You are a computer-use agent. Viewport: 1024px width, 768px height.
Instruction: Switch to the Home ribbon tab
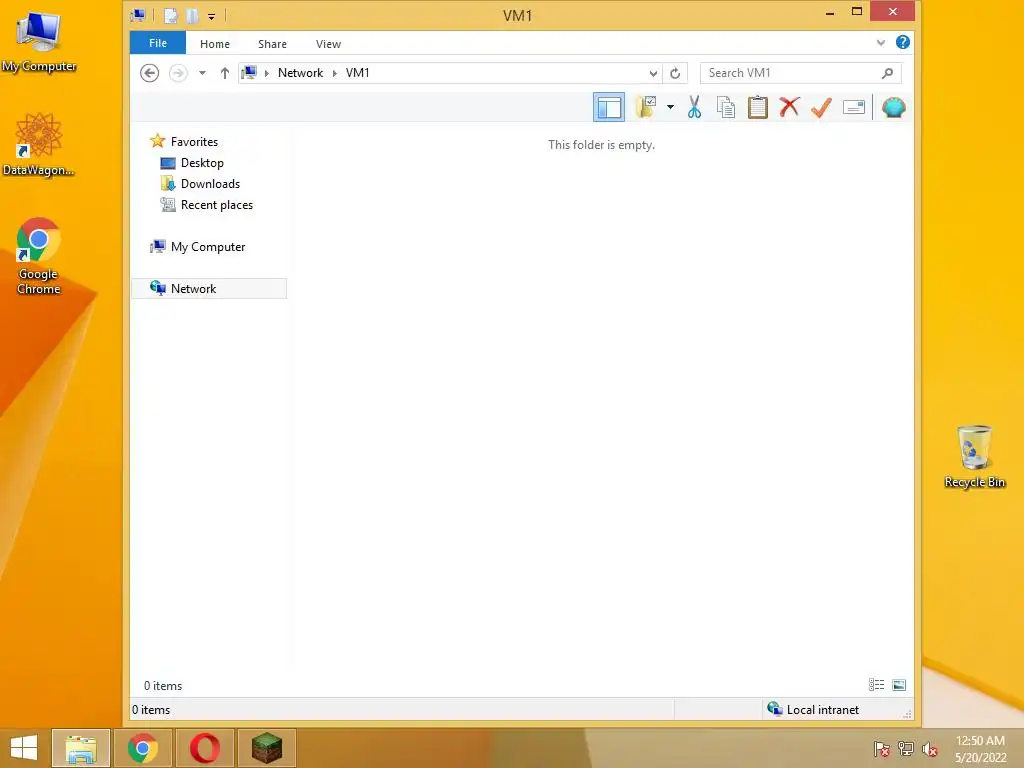(x=215, y=44)
